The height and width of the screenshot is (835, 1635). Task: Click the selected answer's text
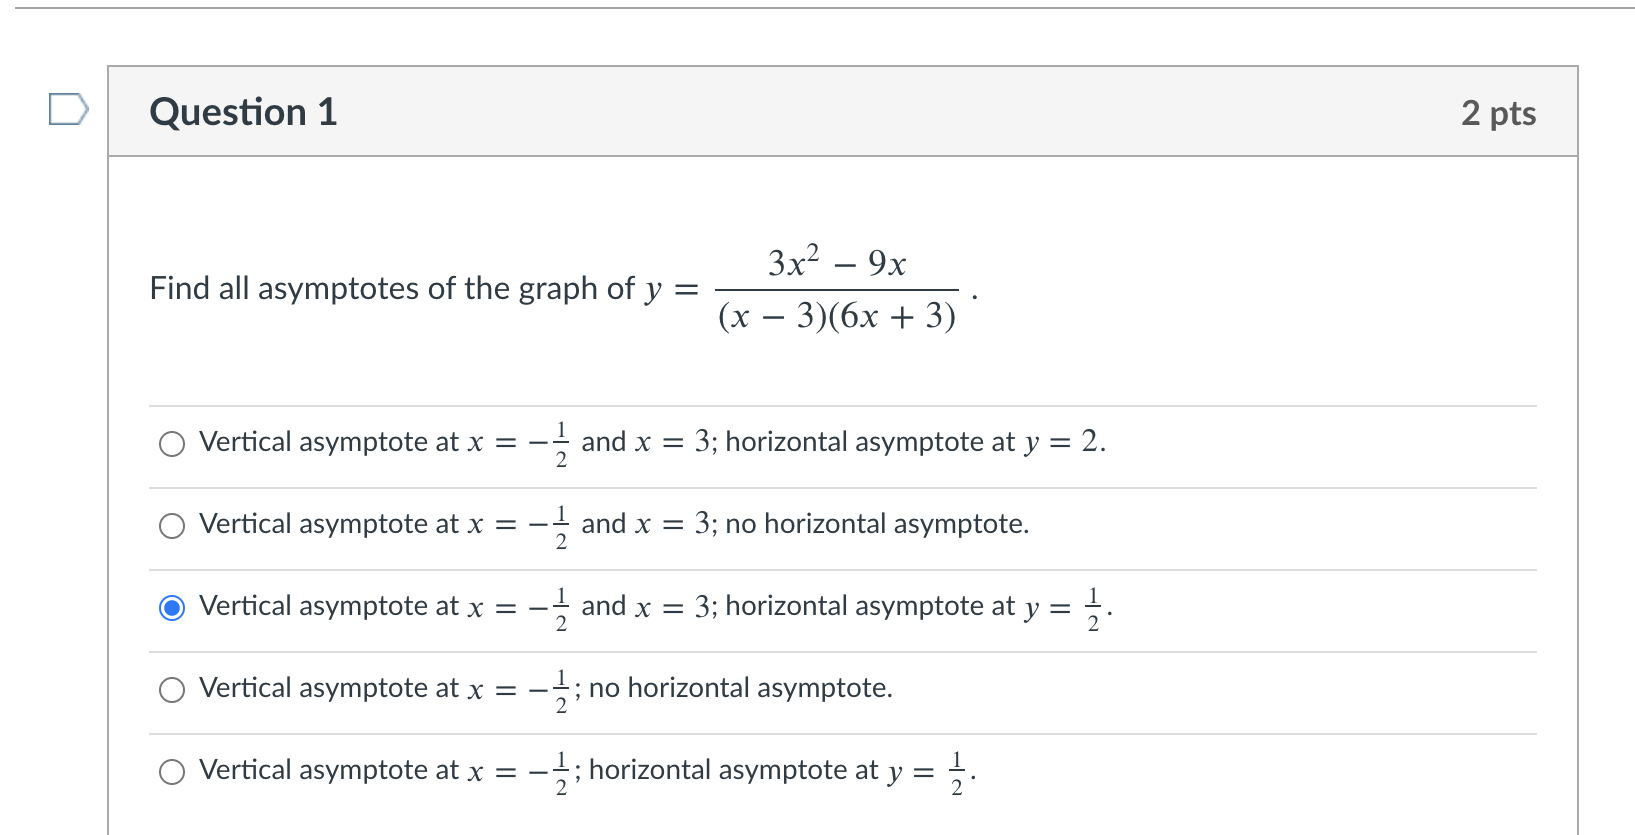(x=650, y=607)
